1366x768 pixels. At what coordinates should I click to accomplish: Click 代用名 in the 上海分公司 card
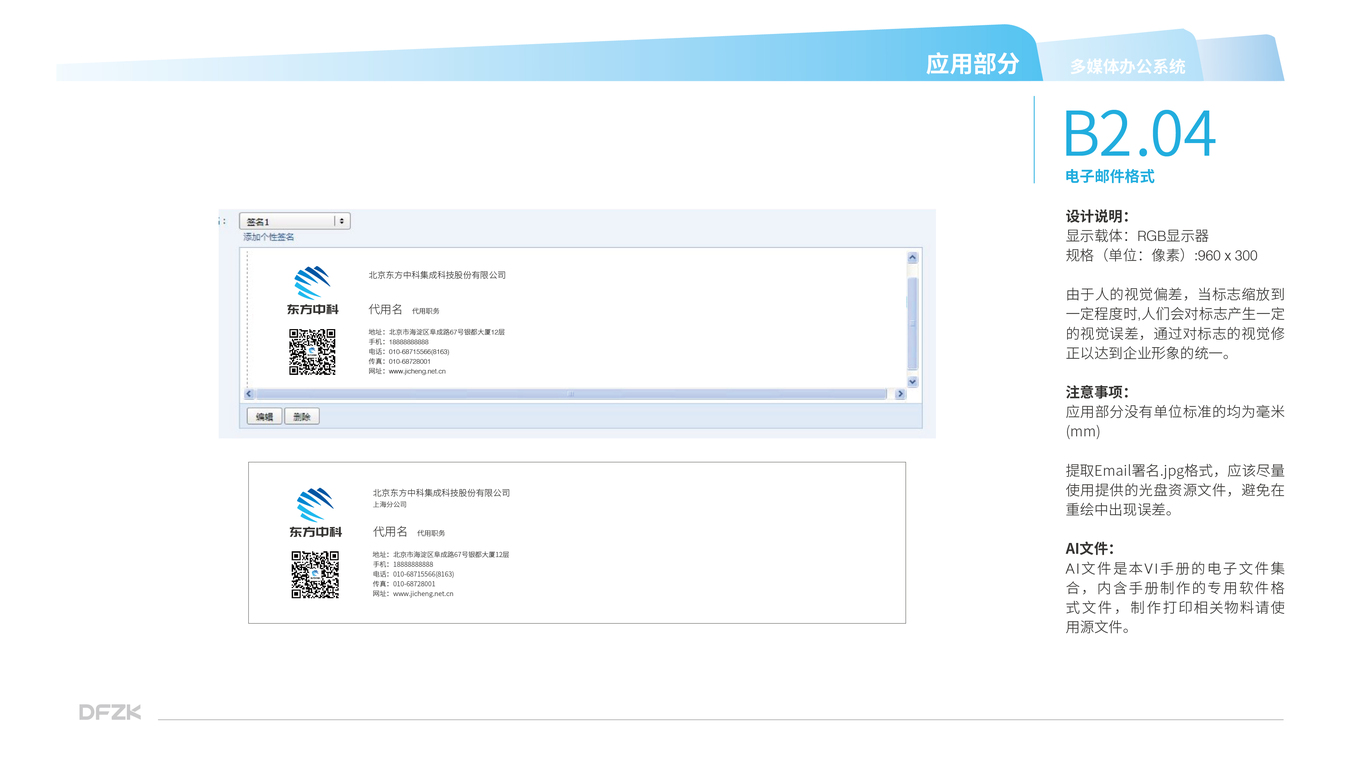(390, 532)
